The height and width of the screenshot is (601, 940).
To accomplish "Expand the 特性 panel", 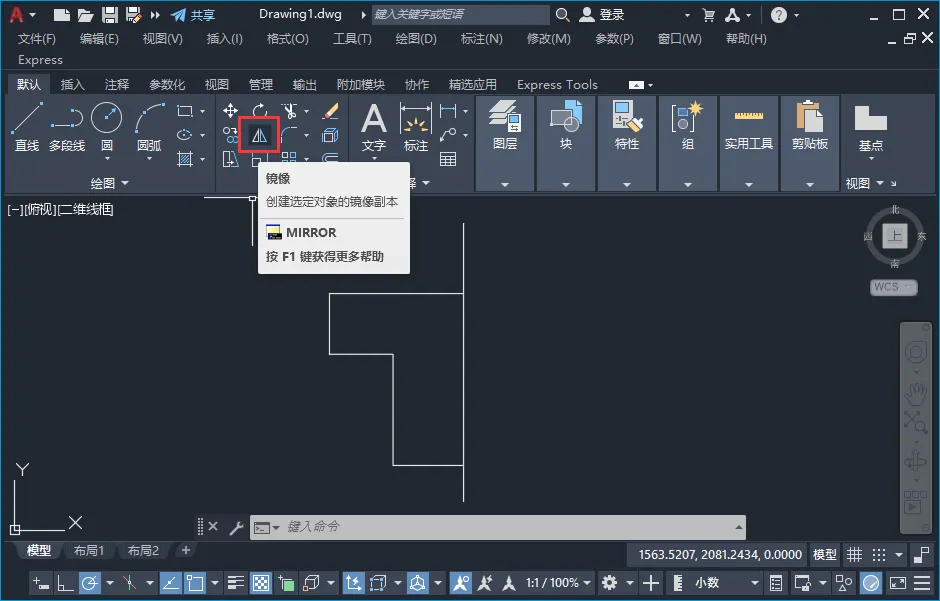I will [627, 185].
